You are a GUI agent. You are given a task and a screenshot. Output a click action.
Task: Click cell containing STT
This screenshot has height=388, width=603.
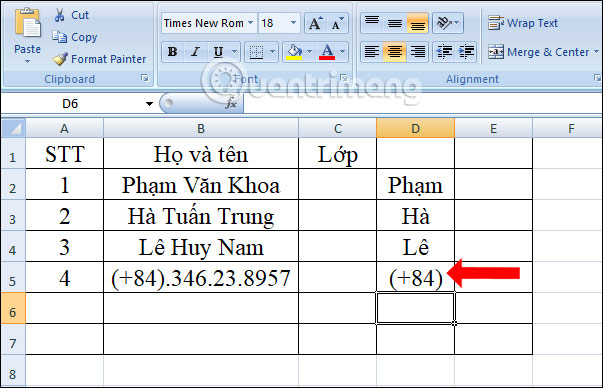coord(64,154)
